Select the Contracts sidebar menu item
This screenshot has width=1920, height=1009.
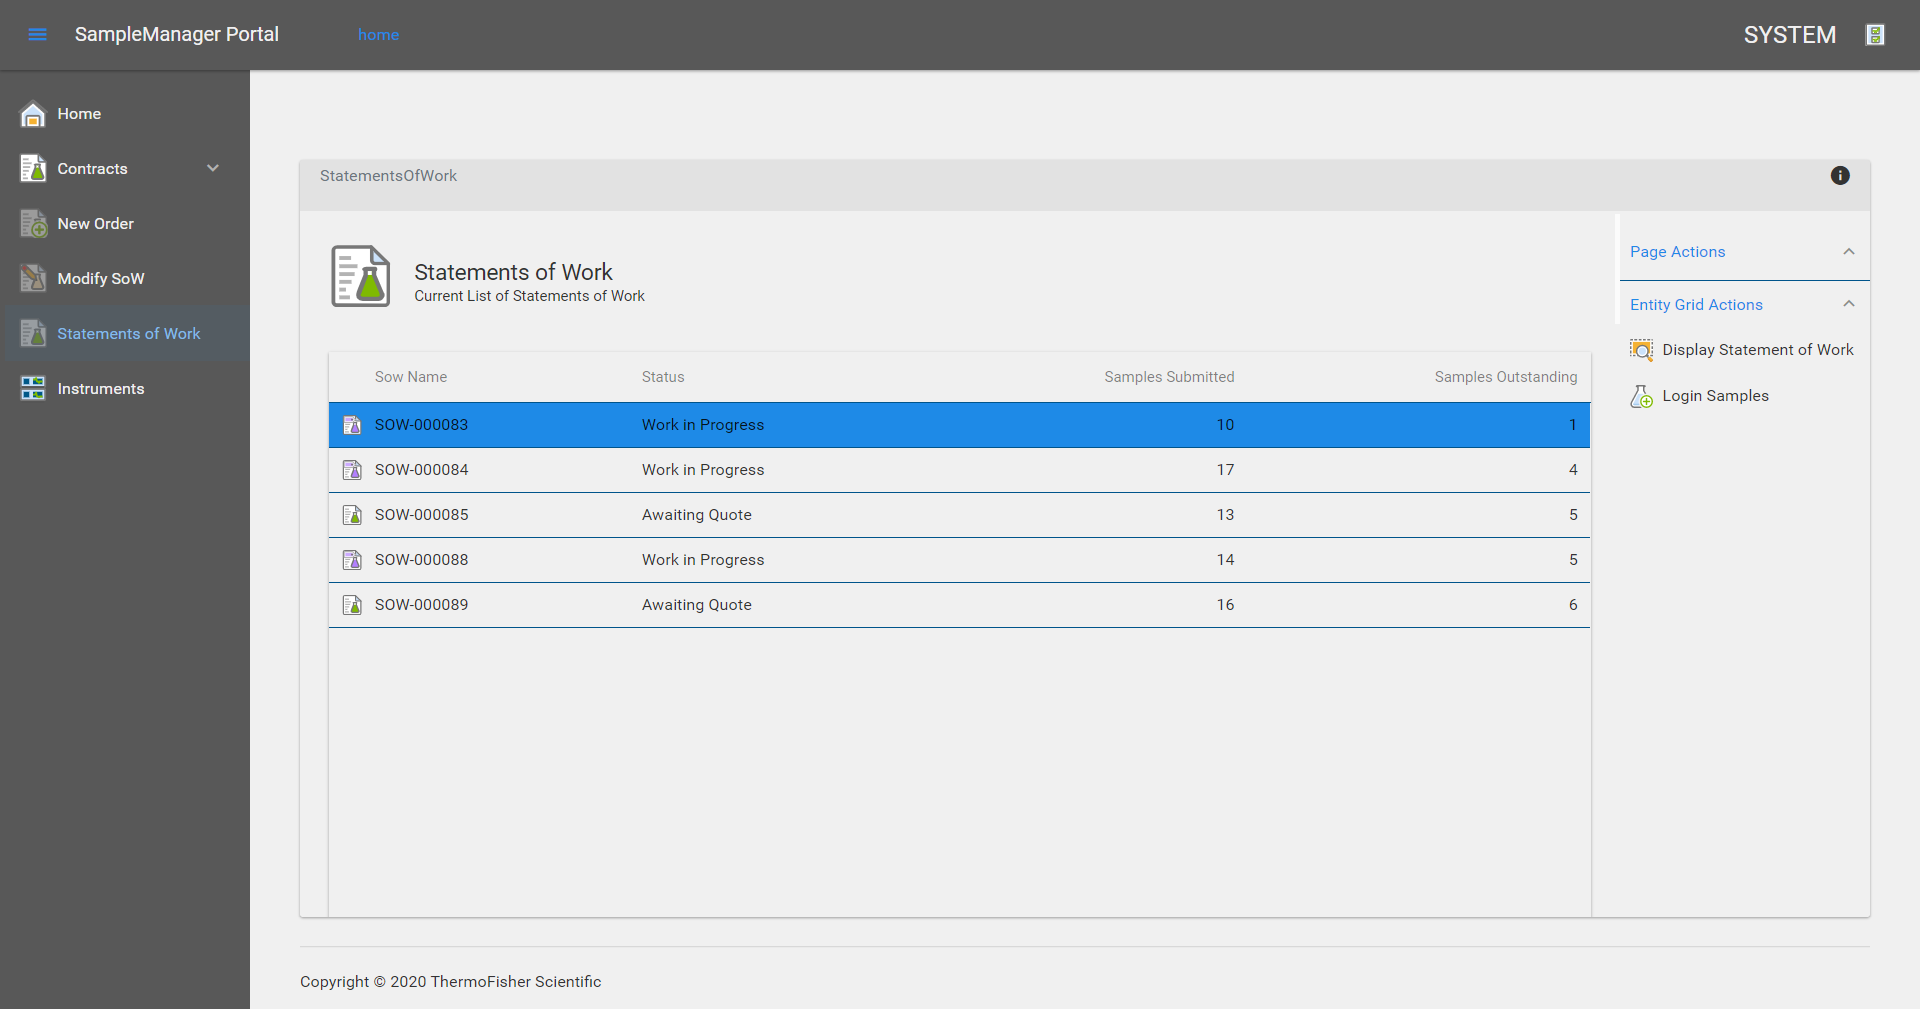click(x=92, y=169)
